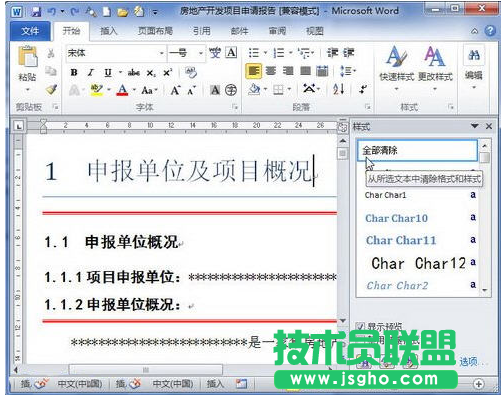Click the Justify alignment icon
501x395 pixels.
click(x=305, y=71)
